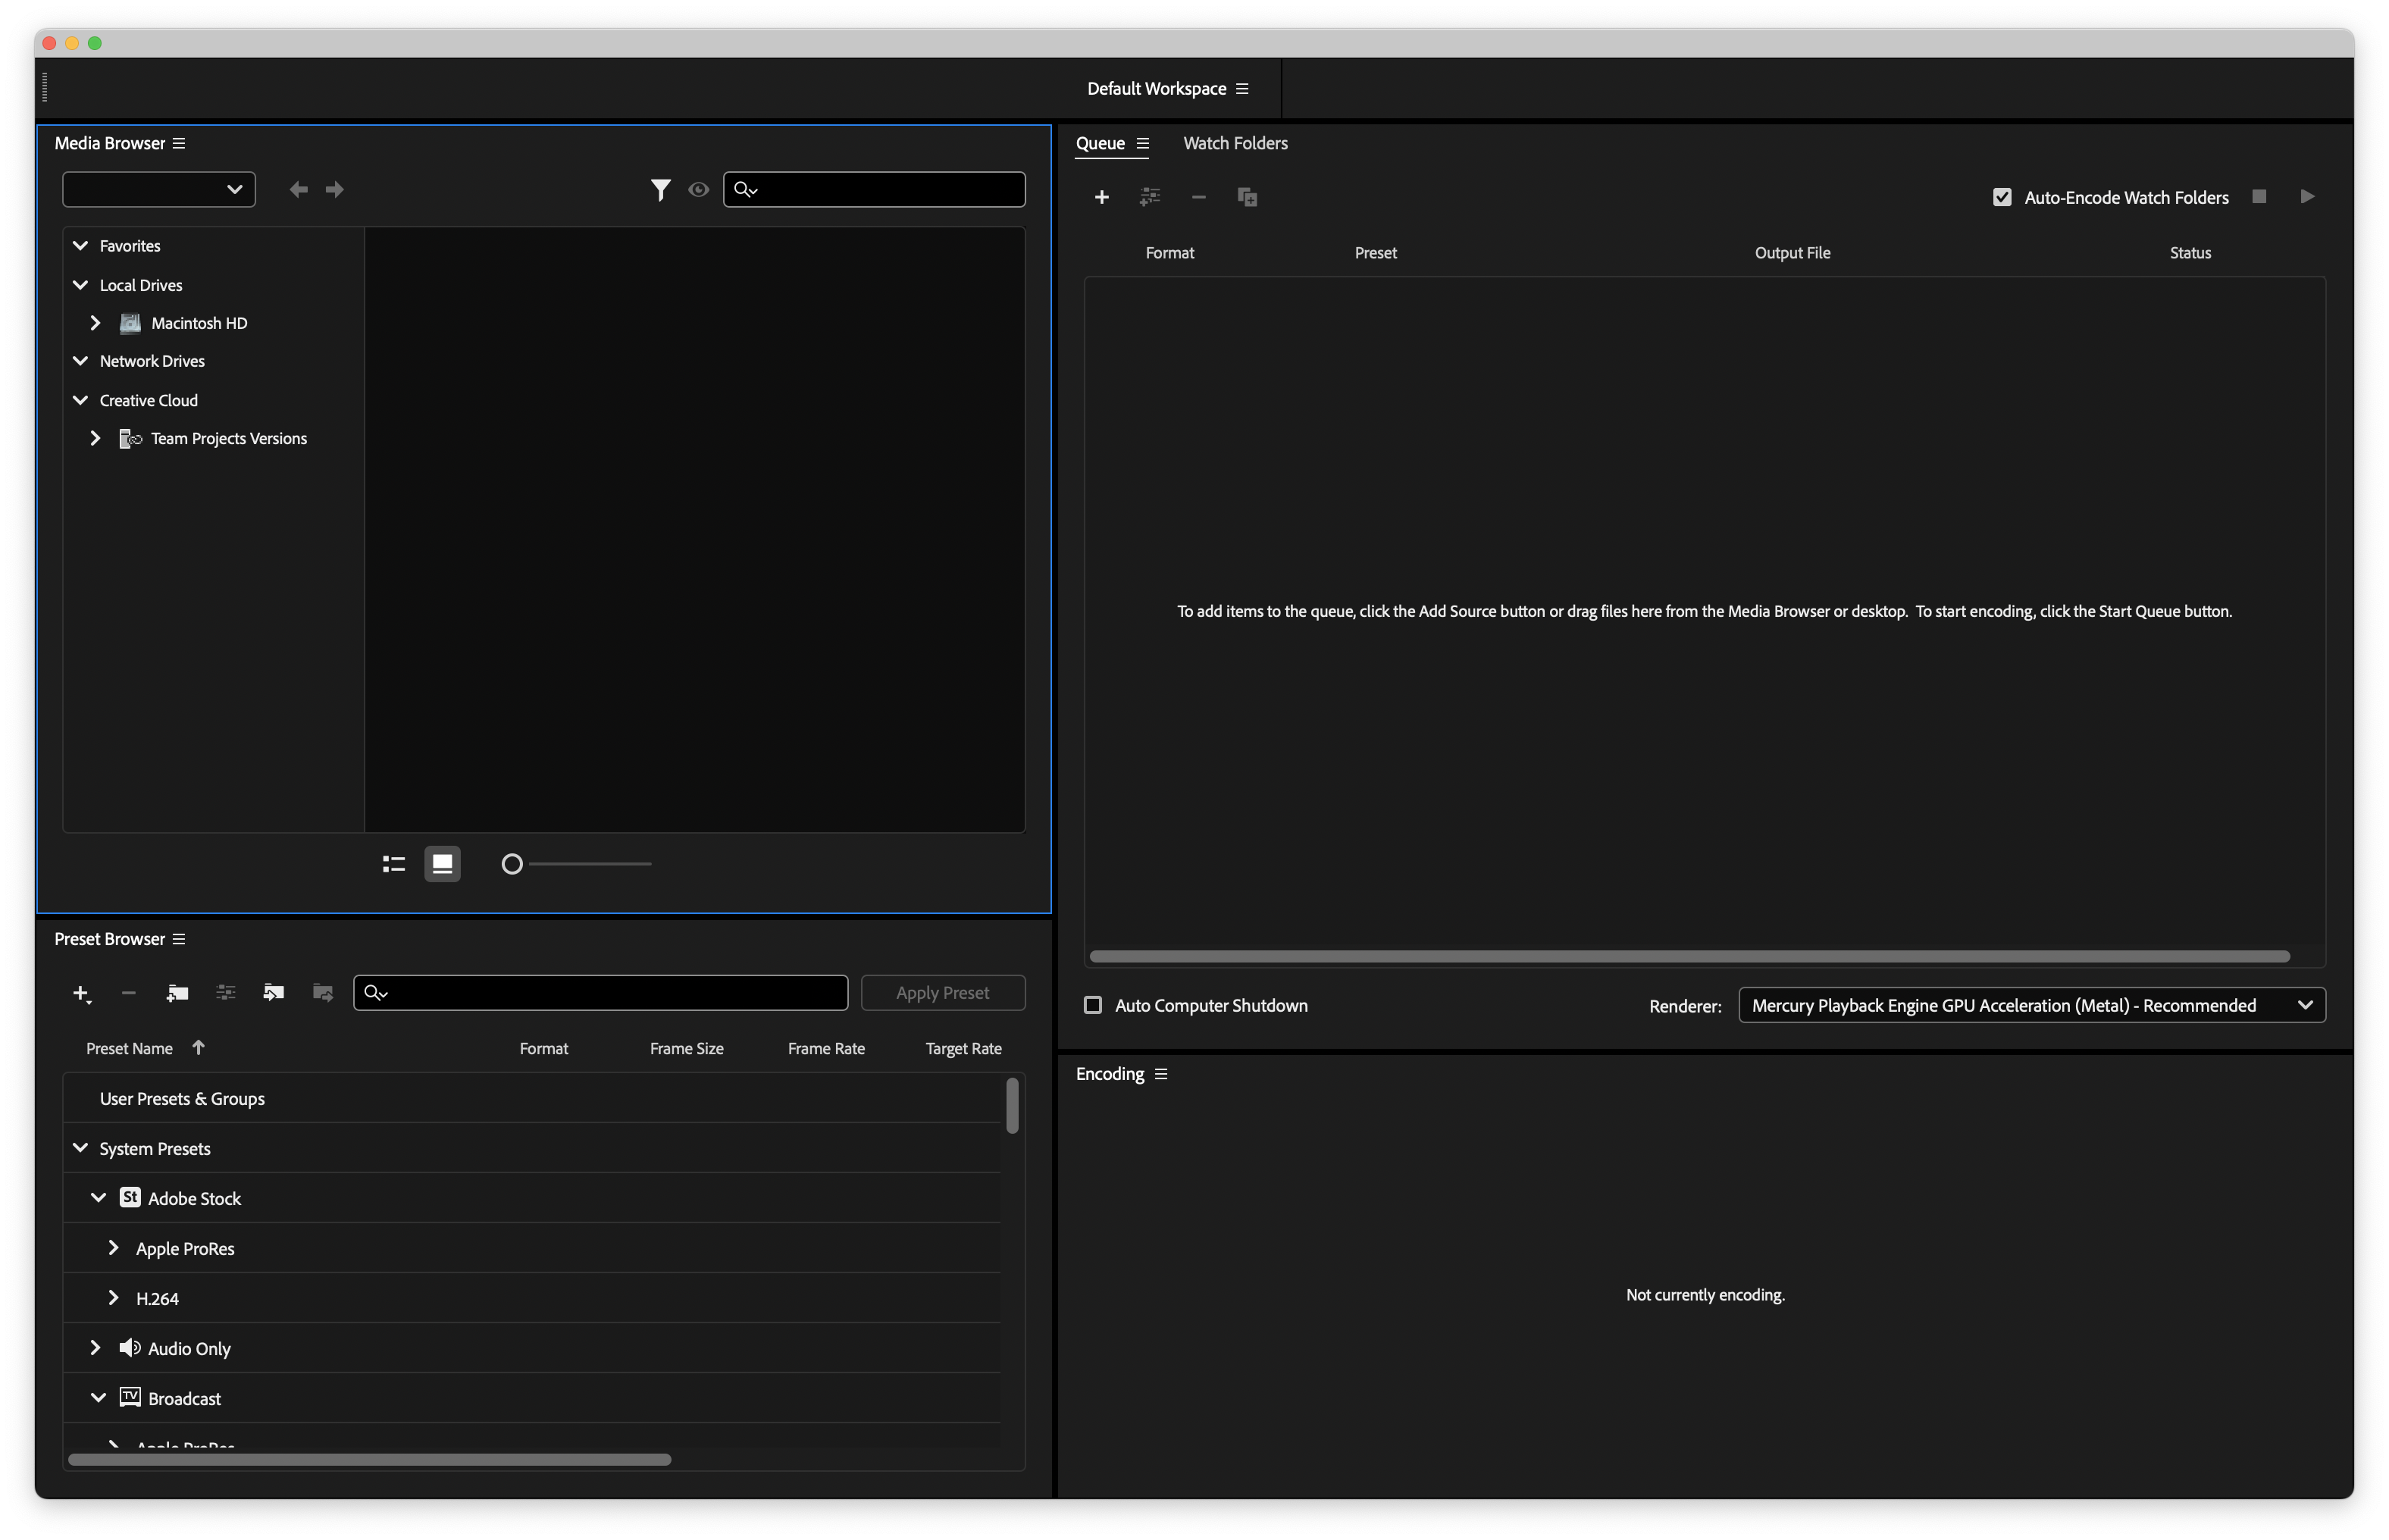This screenshot has height=1540, width=2389.
Task: Start the queue with the play button
Action: (x=2307, y=196)
